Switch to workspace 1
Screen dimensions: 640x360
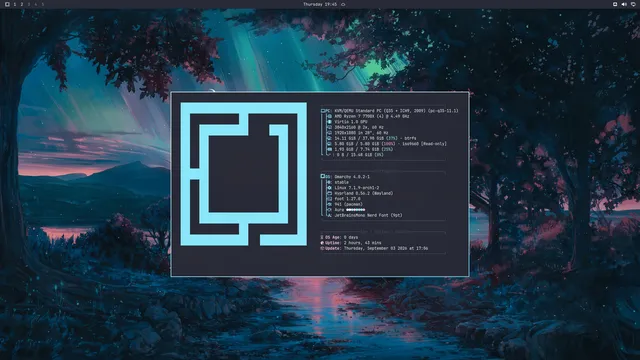click(x=15, y=4)
